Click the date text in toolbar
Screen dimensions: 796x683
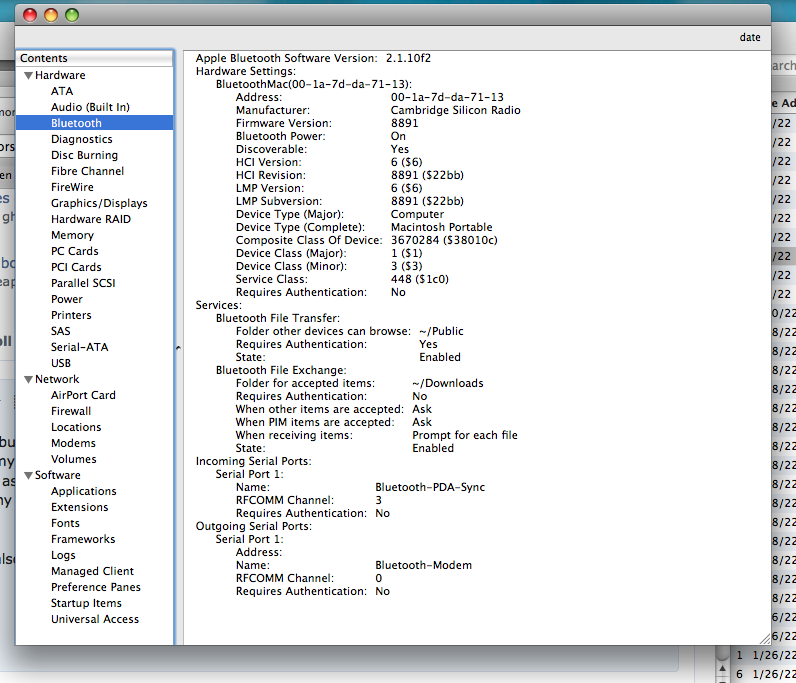(x=750, y=37)
